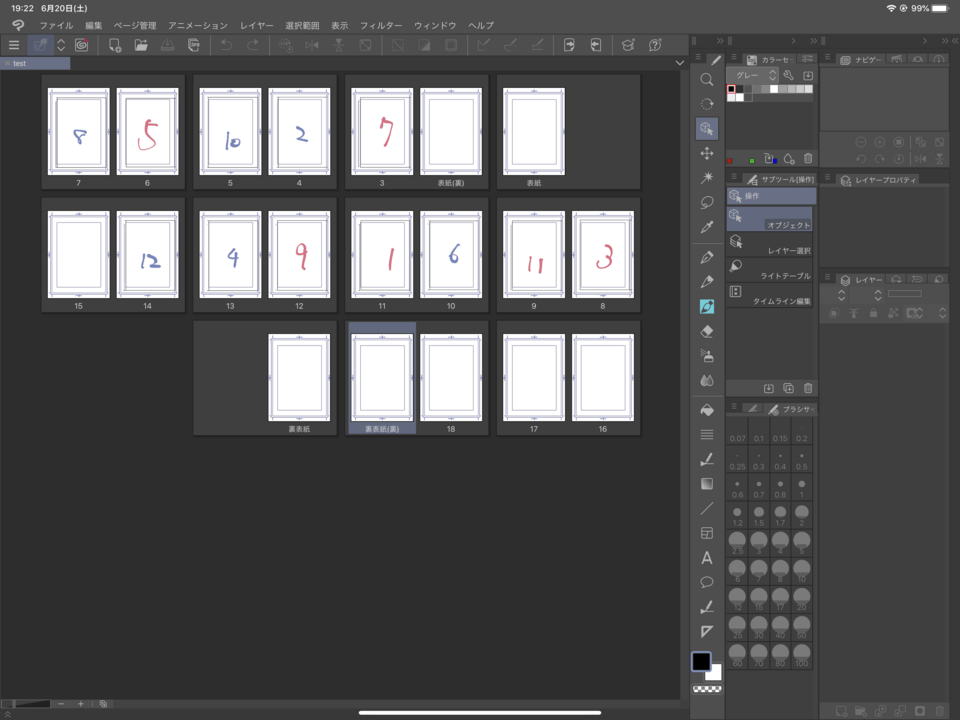Select the Text tool
The image size is (960, 720).
point(707,558)
